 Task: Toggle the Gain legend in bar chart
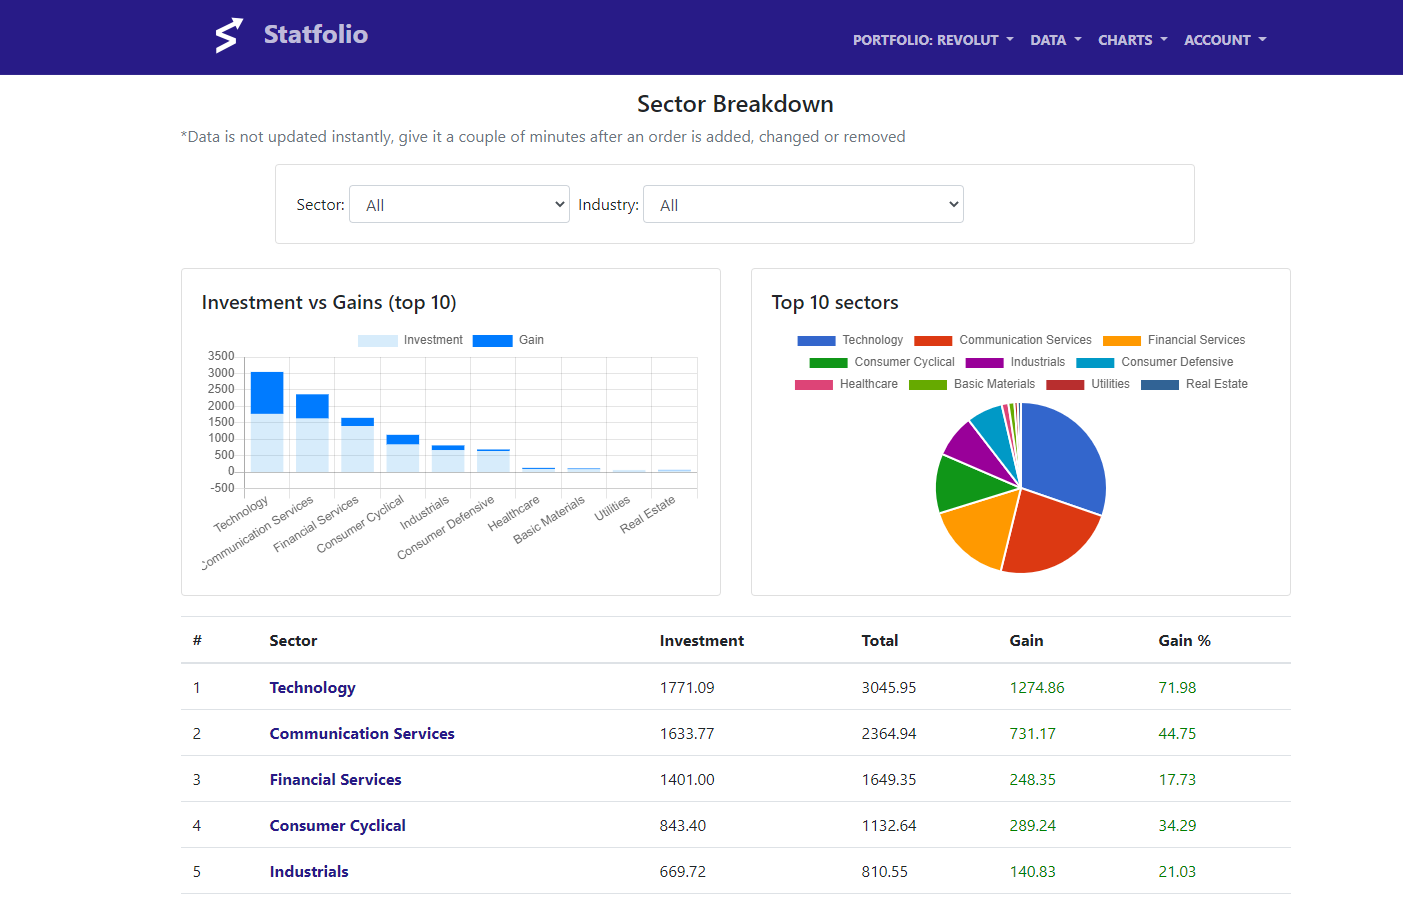pos(508,340)
